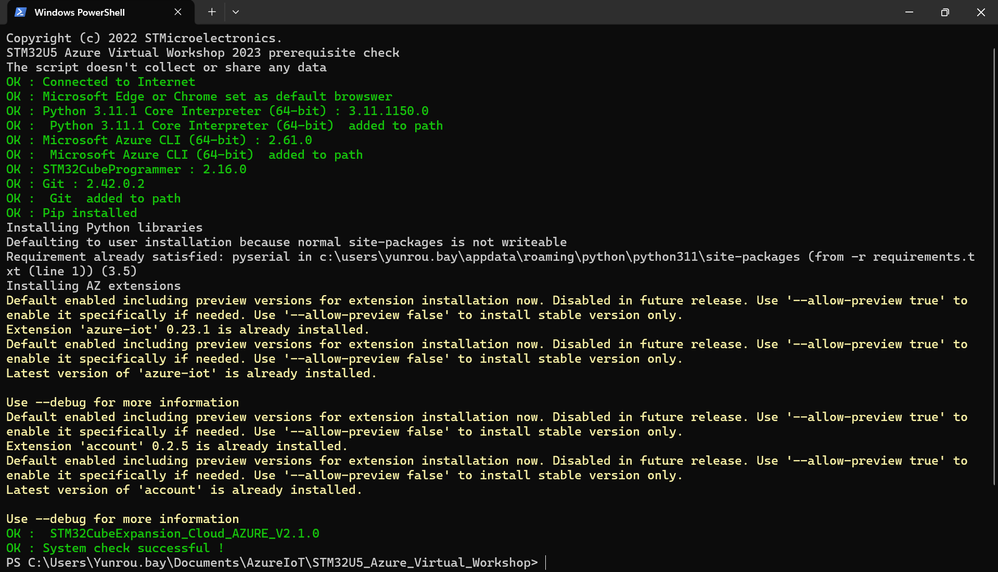Viewport: 998px width, 572px height.
Task: Click the 'Pip installed' status line
Action: 72,213
